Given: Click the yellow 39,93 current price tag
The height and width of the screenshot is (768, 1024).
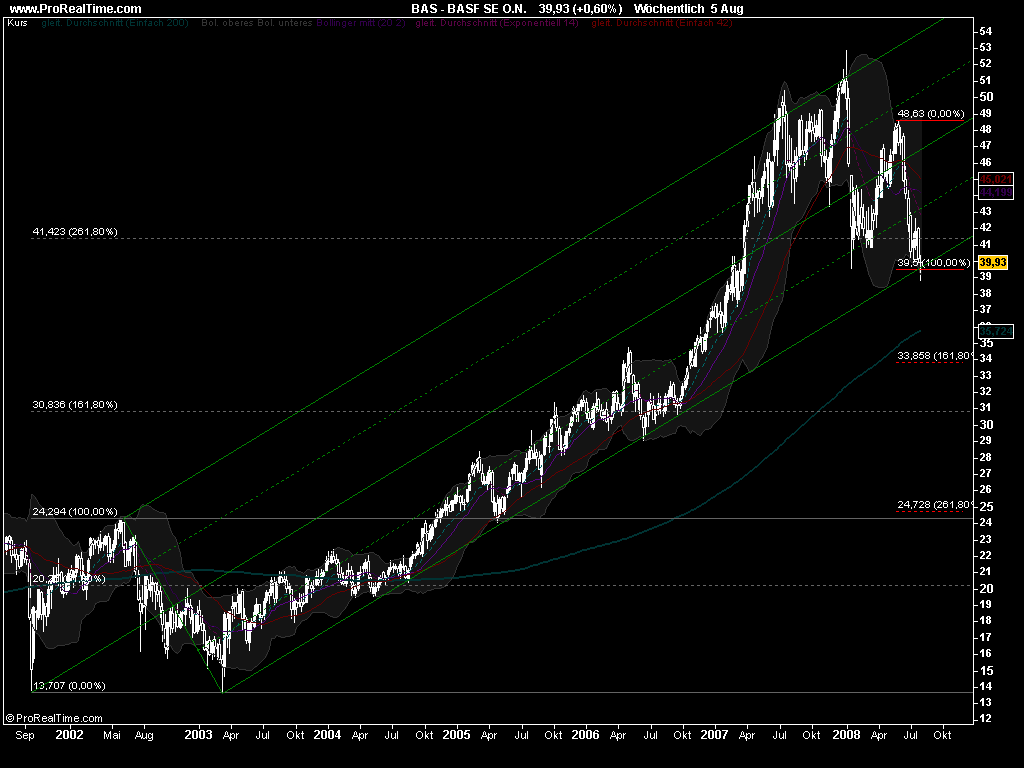Looking at the screenshot, I should (x=993, y=263).
